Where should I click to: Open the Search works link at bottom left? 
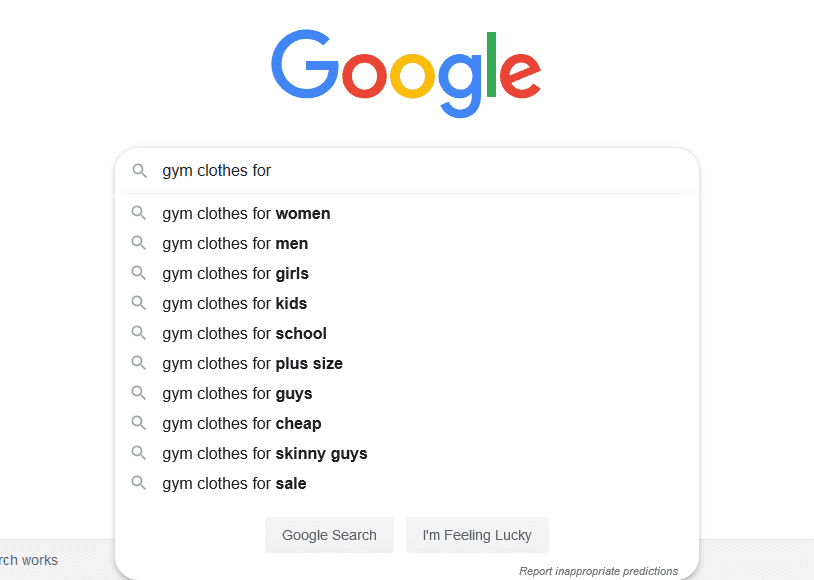[x=28, y=560]
